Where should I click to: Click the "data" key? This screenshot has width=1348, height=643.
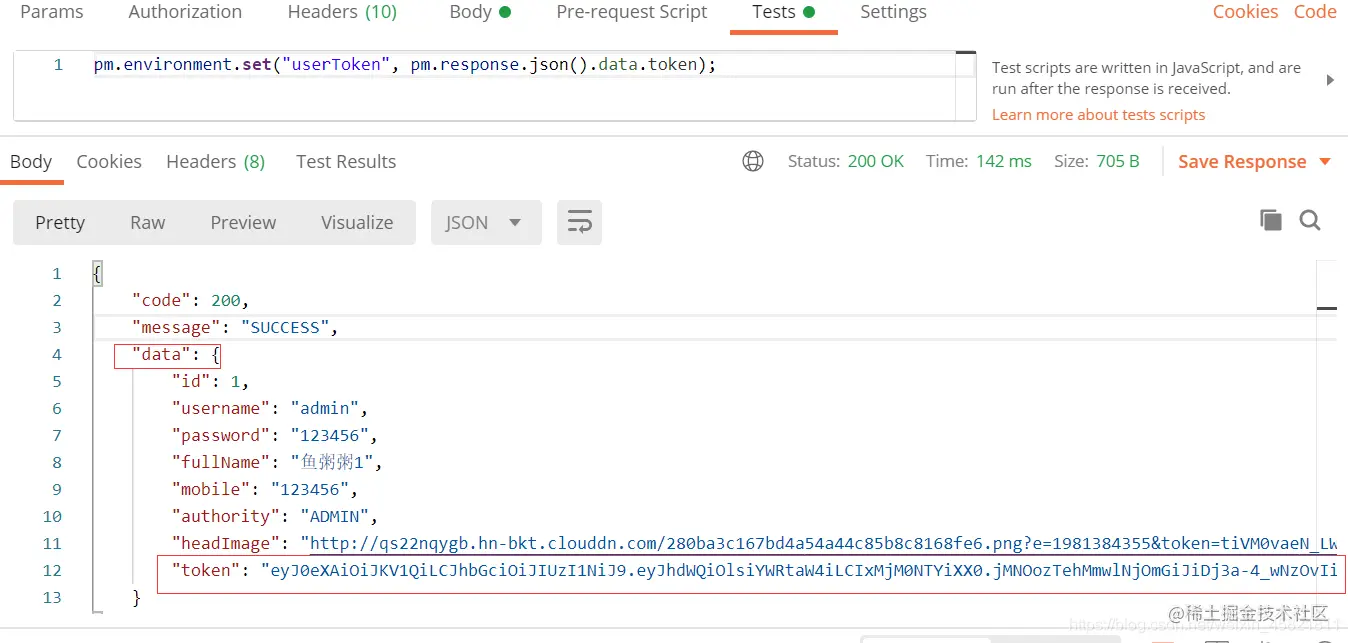[161, 355]
